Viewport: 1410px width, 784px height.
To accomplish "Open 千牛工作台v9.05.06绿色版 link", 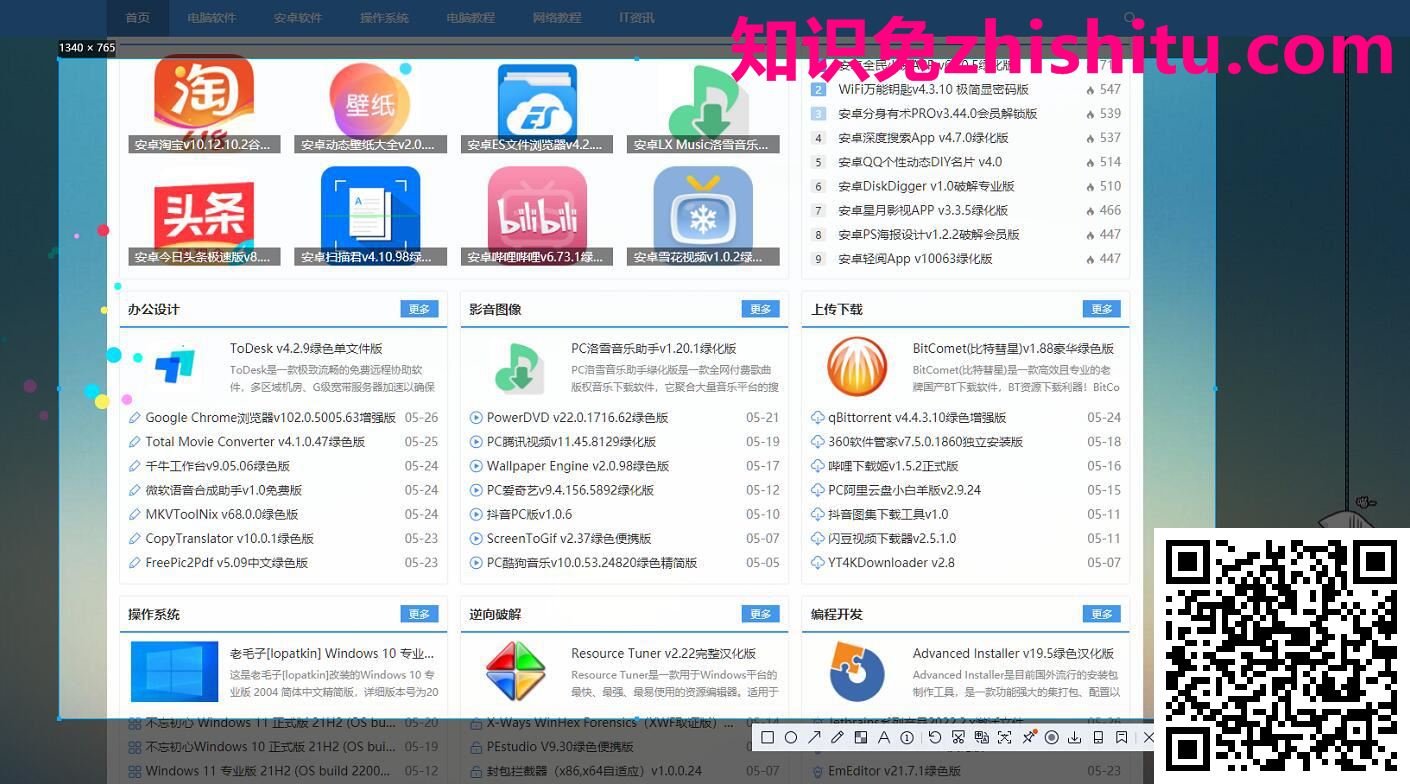I will pyautogui.click(x=217, y=466).
